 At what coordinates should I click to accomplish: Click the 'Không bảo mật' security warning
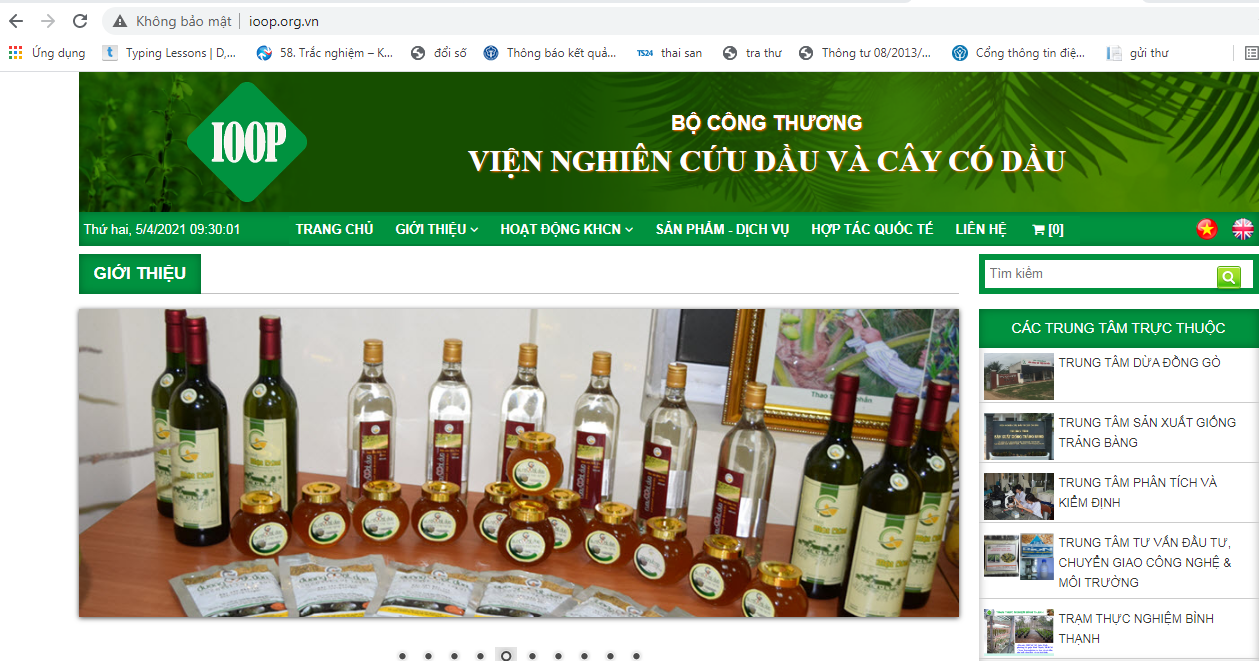point(172,21)
